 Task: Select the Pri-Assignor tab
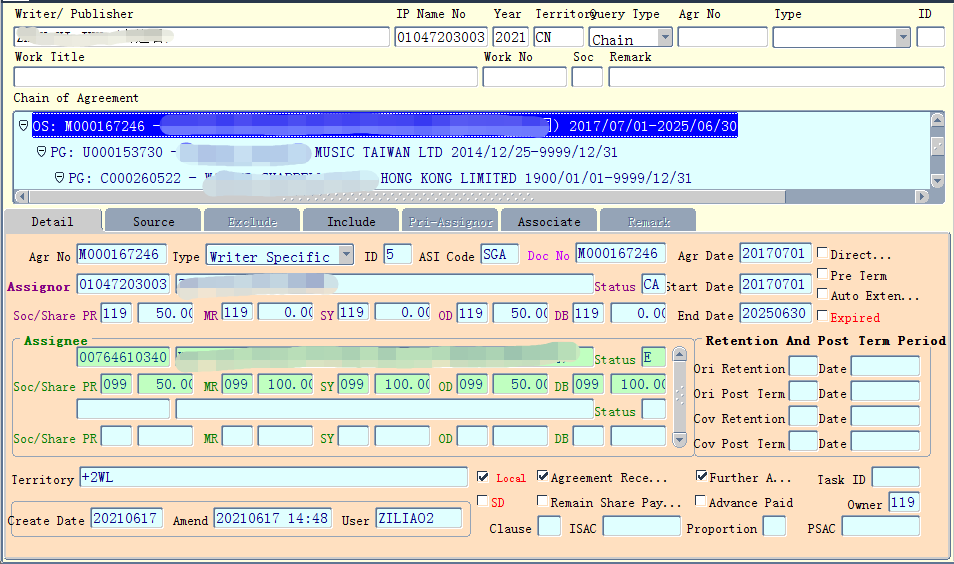click(450, 221)
